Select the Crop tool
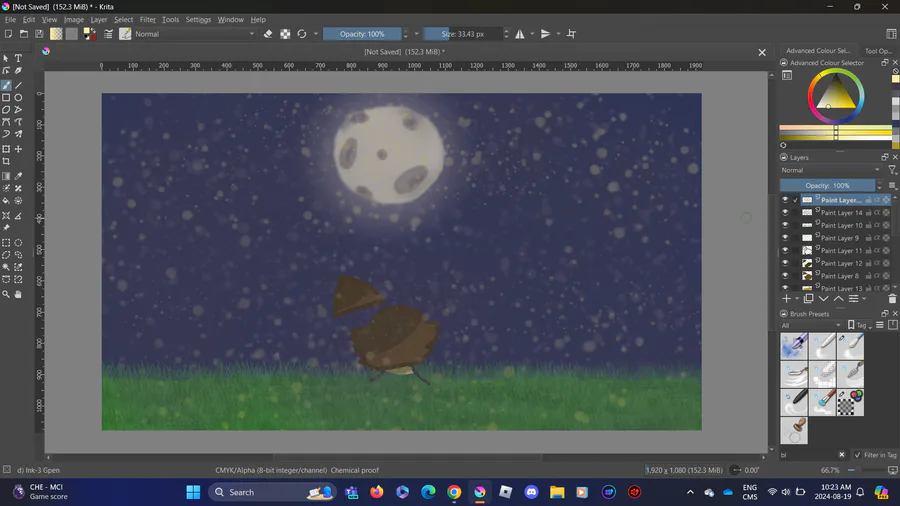 [6, 162]
